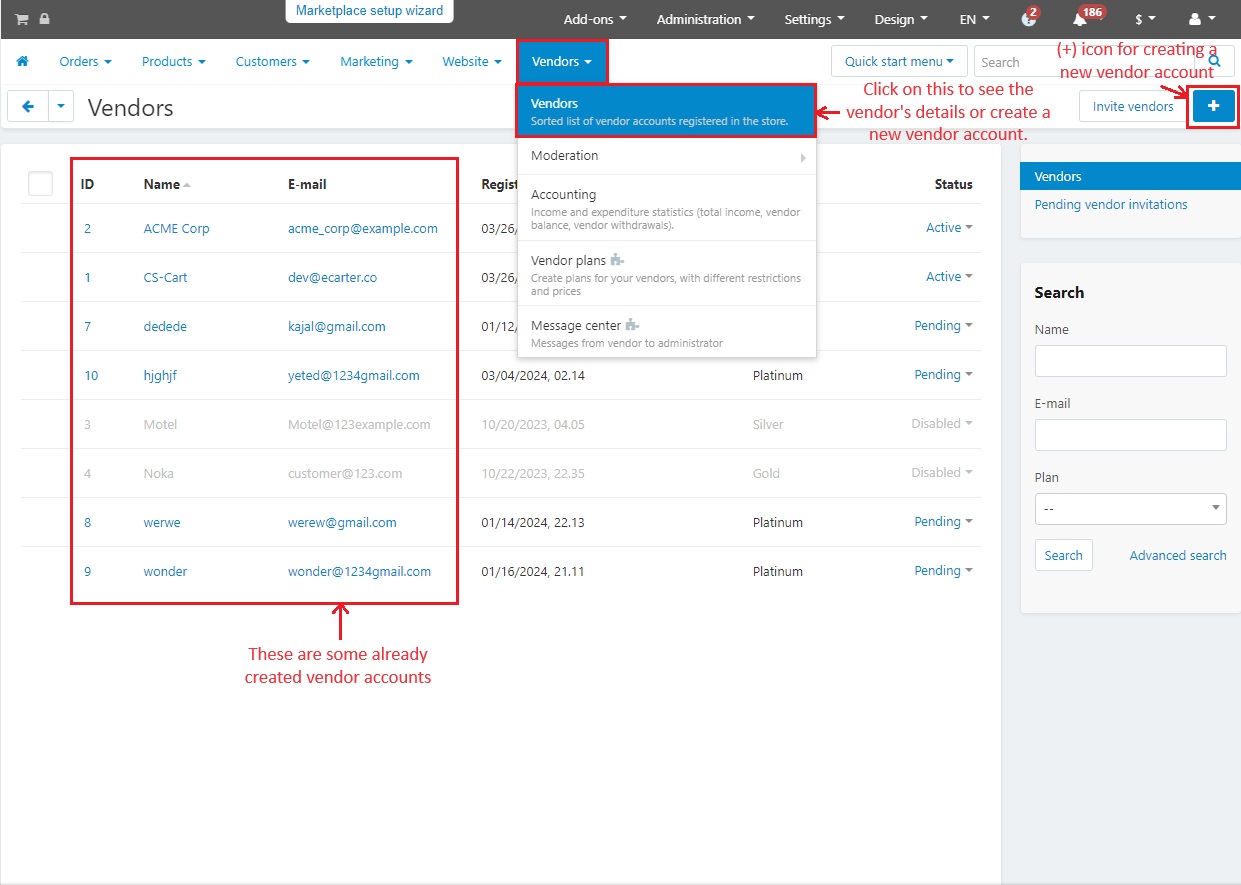Sort vendor list by Status column

pyautogui.click(x=953, y=184)
